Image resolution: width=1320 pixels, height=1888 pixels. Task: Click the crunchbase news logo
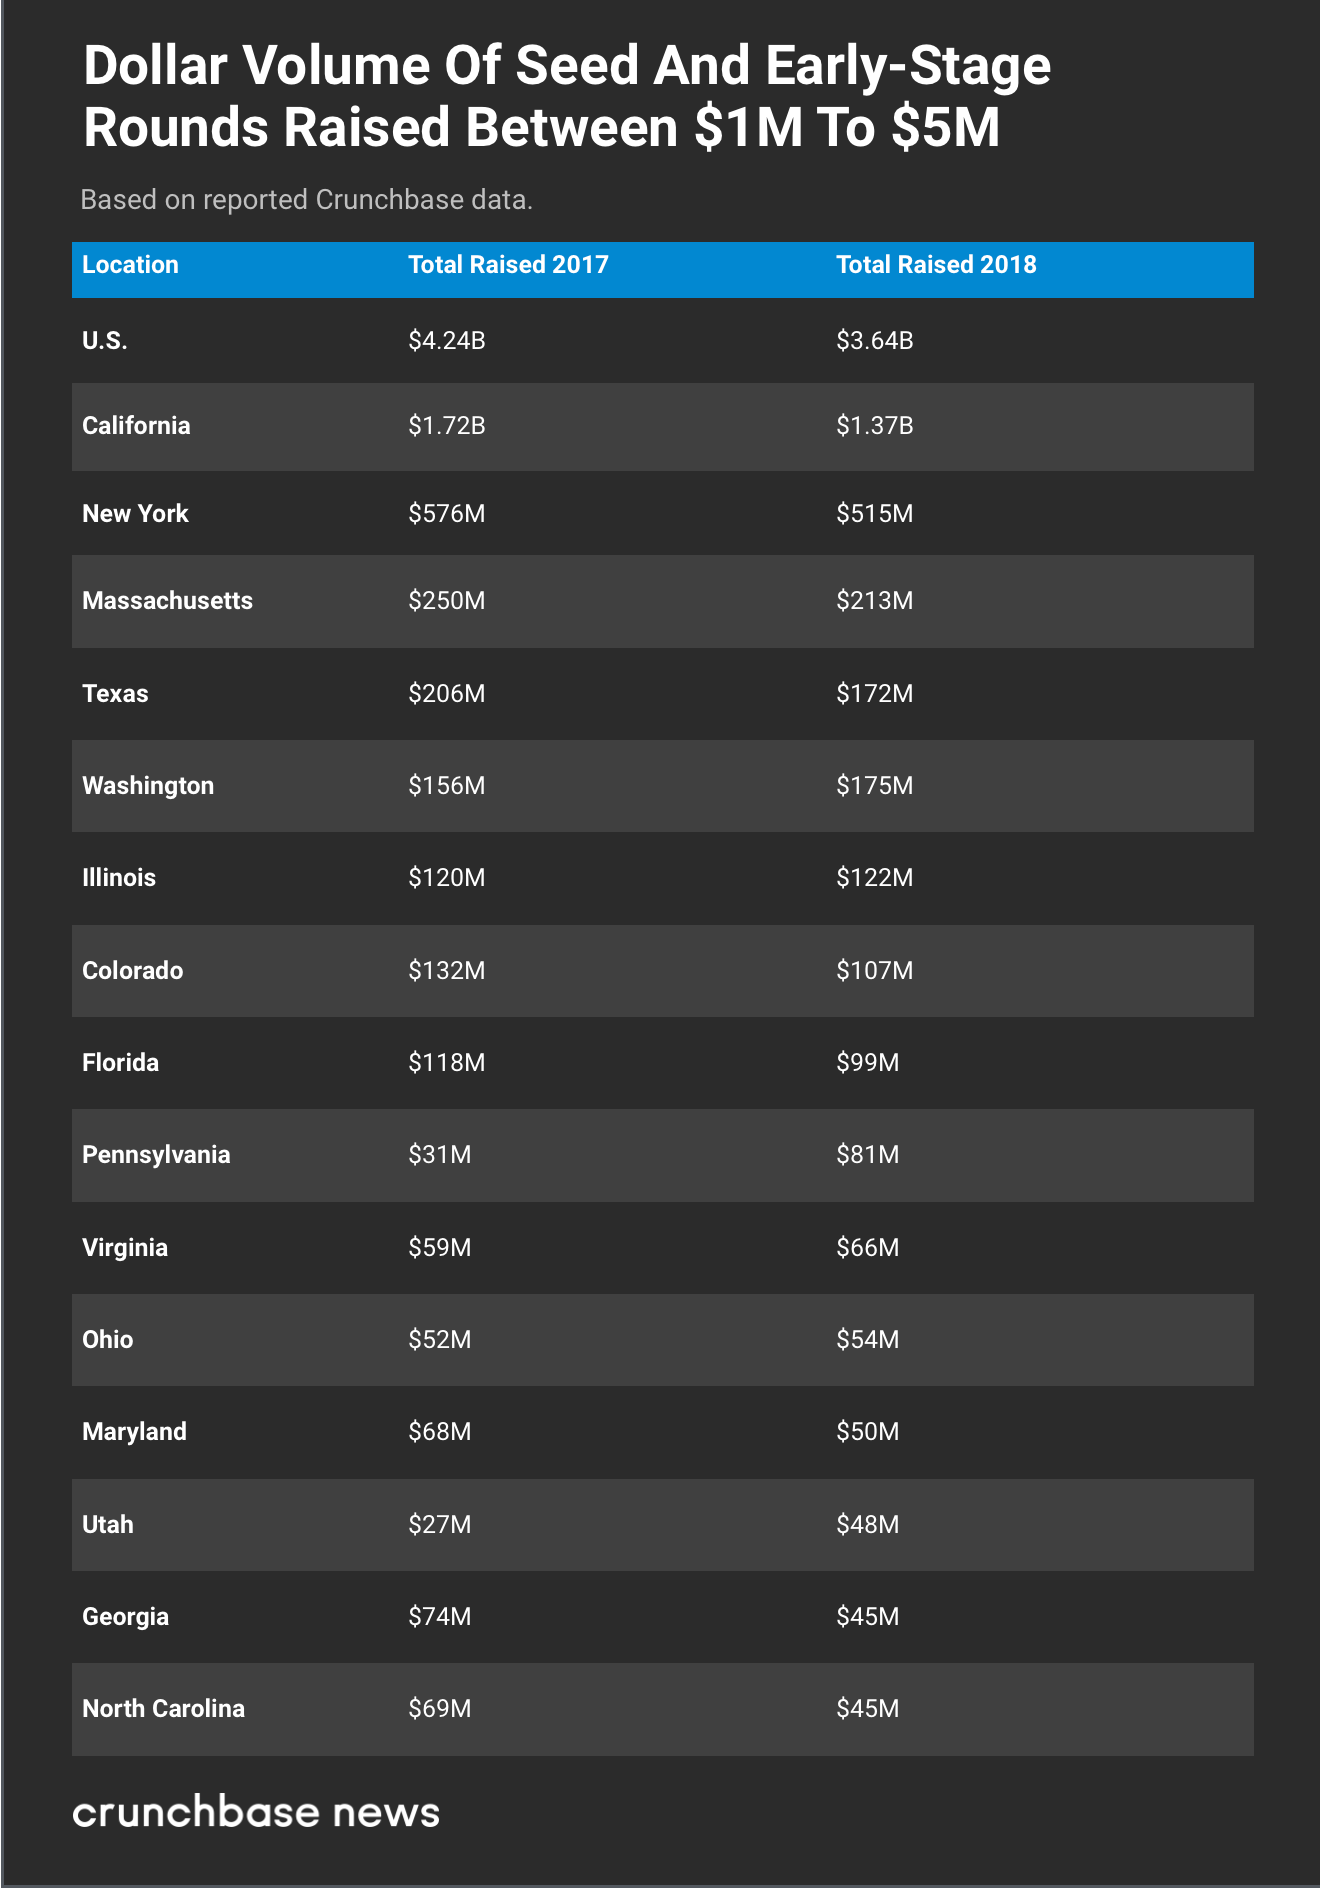coord(256,1813)
